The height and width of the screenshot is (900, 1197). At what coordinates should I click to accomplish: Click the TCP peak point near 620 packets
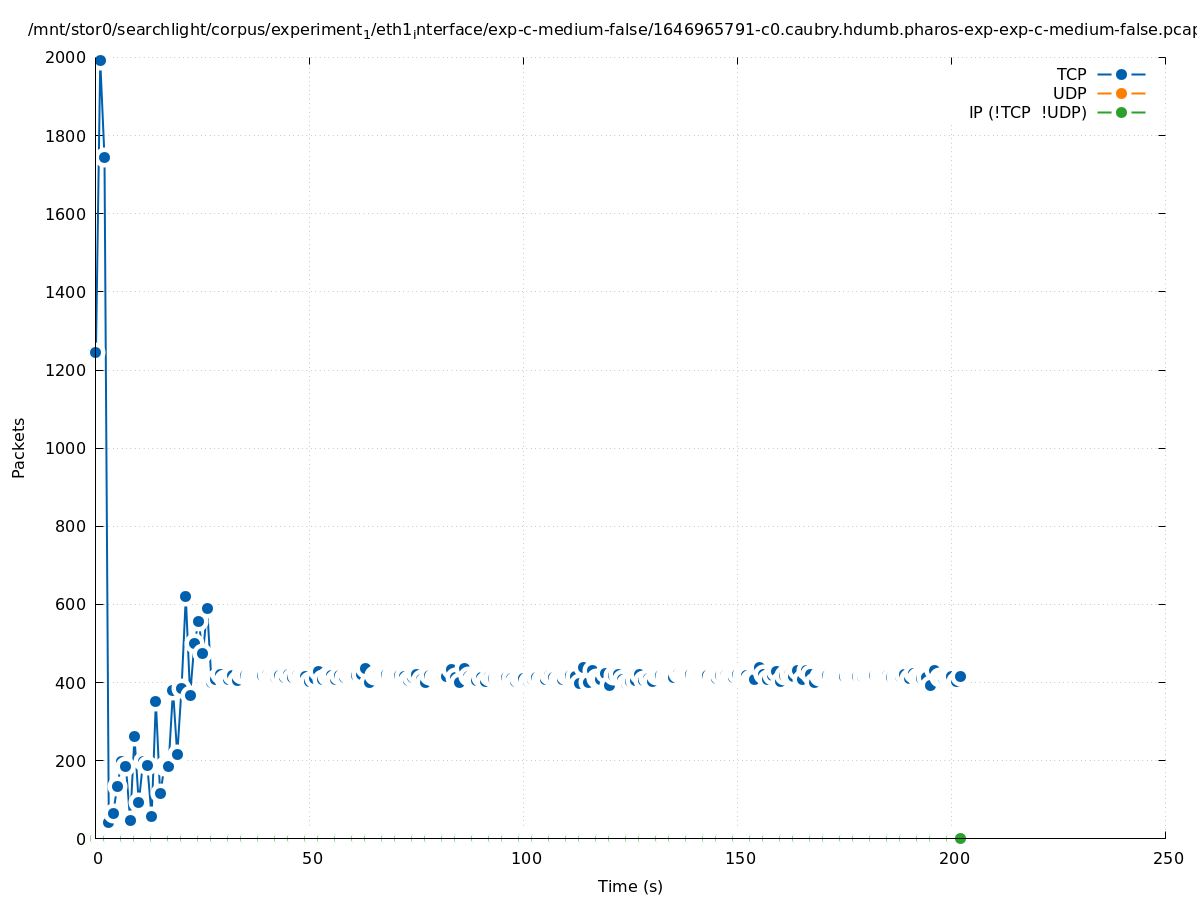pos(185,596)
